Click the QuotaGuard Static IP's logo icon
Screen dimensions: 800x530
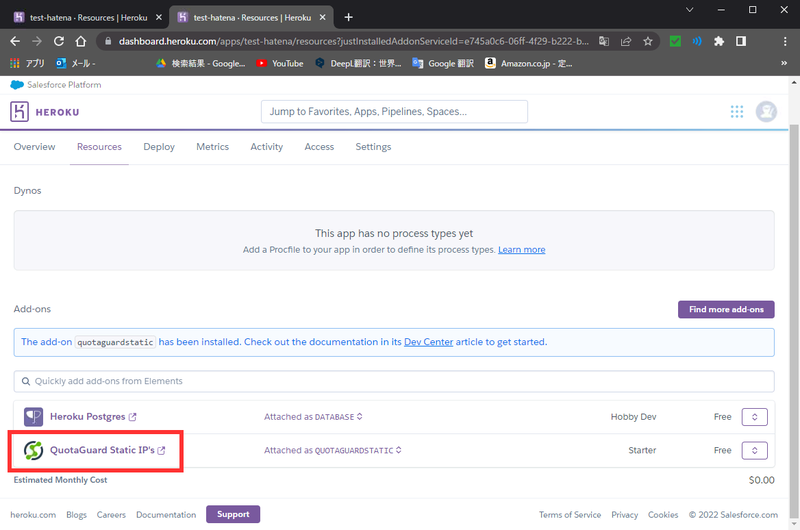coord(34,450)
